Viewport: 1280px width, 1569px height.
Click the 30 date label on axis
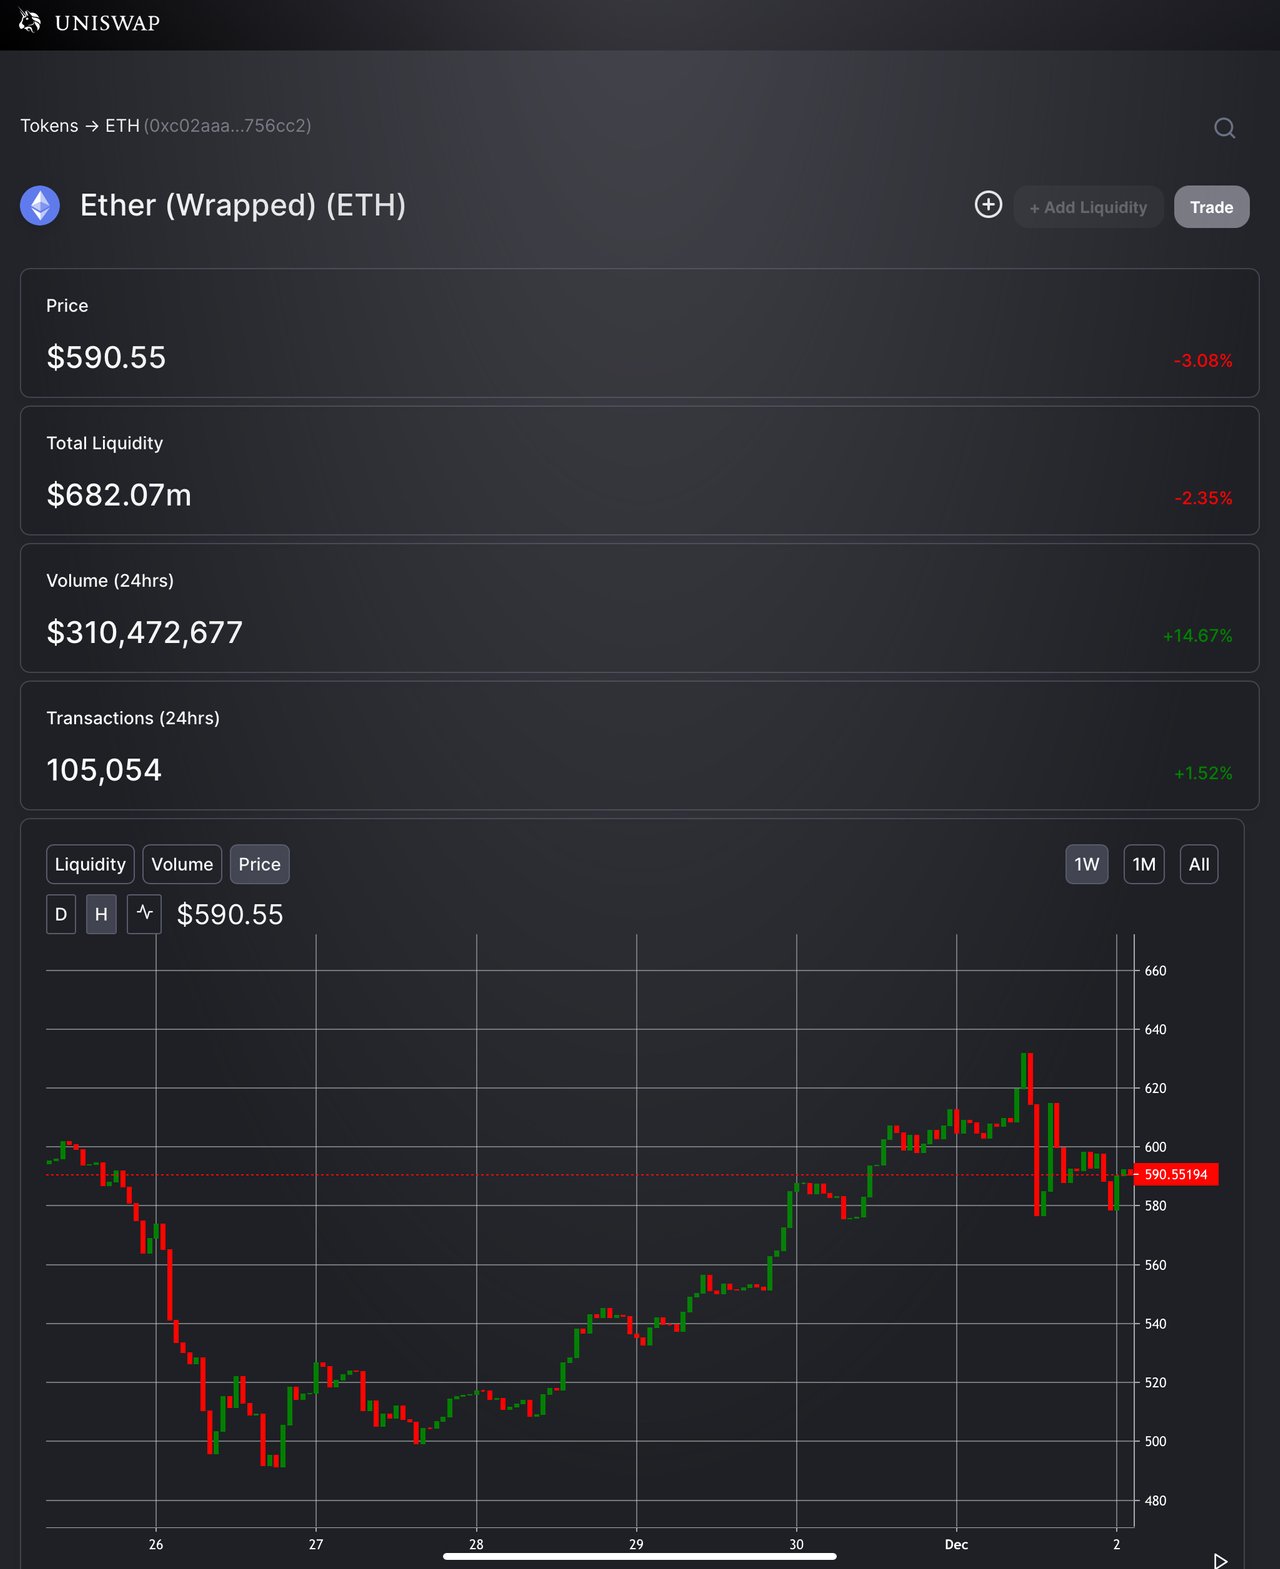(x=796, y=1545)
